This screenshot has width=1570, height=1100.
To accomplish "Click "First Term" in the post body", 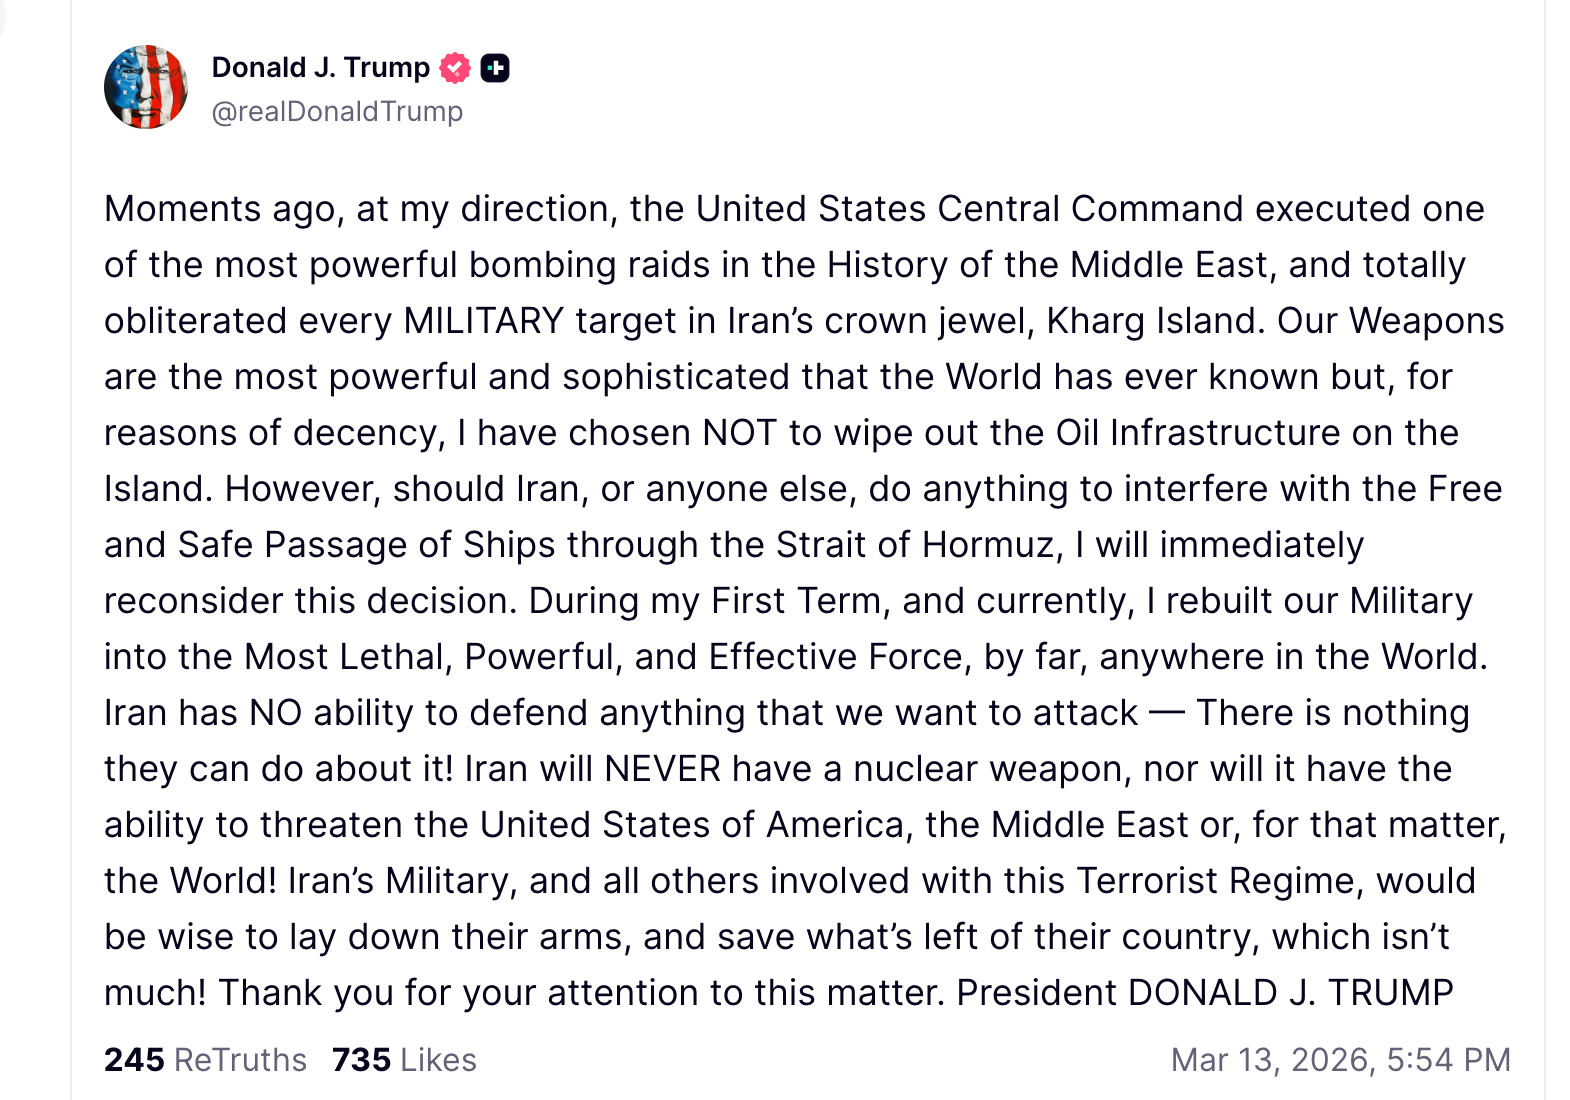I will click(796, 601).
